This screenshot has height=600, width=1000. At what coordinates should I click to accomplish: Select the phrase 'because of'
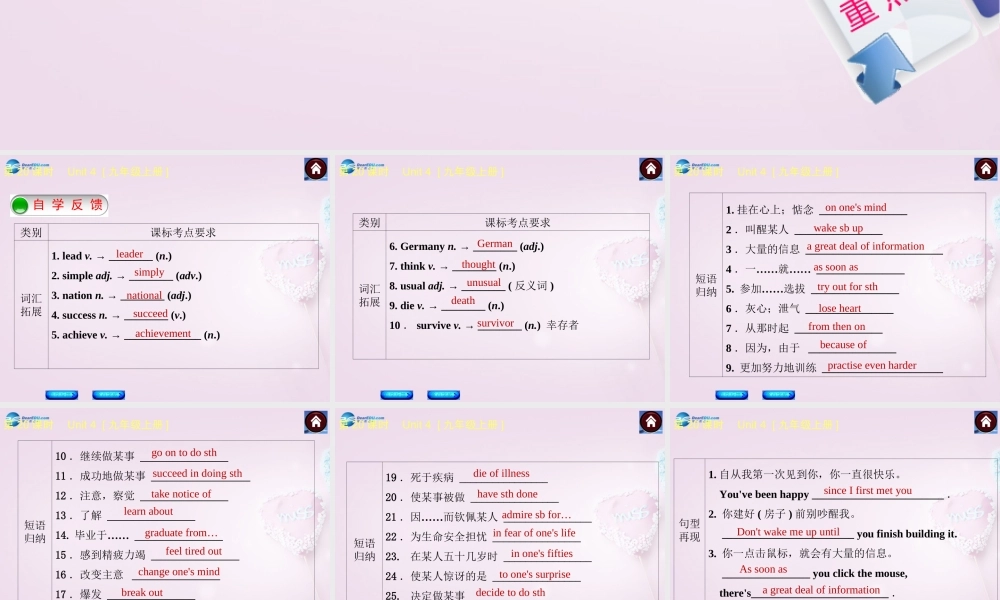[843, 344]
